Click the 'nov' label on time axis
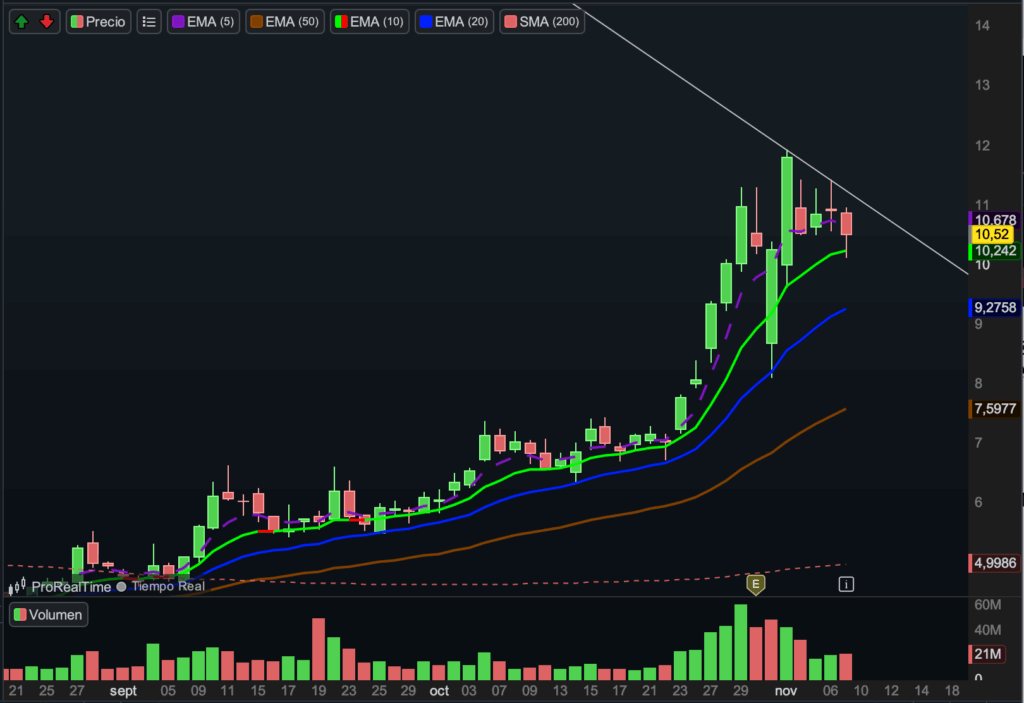The height and width of the screenshot is (703, 1024). click(x=785, y=691)
